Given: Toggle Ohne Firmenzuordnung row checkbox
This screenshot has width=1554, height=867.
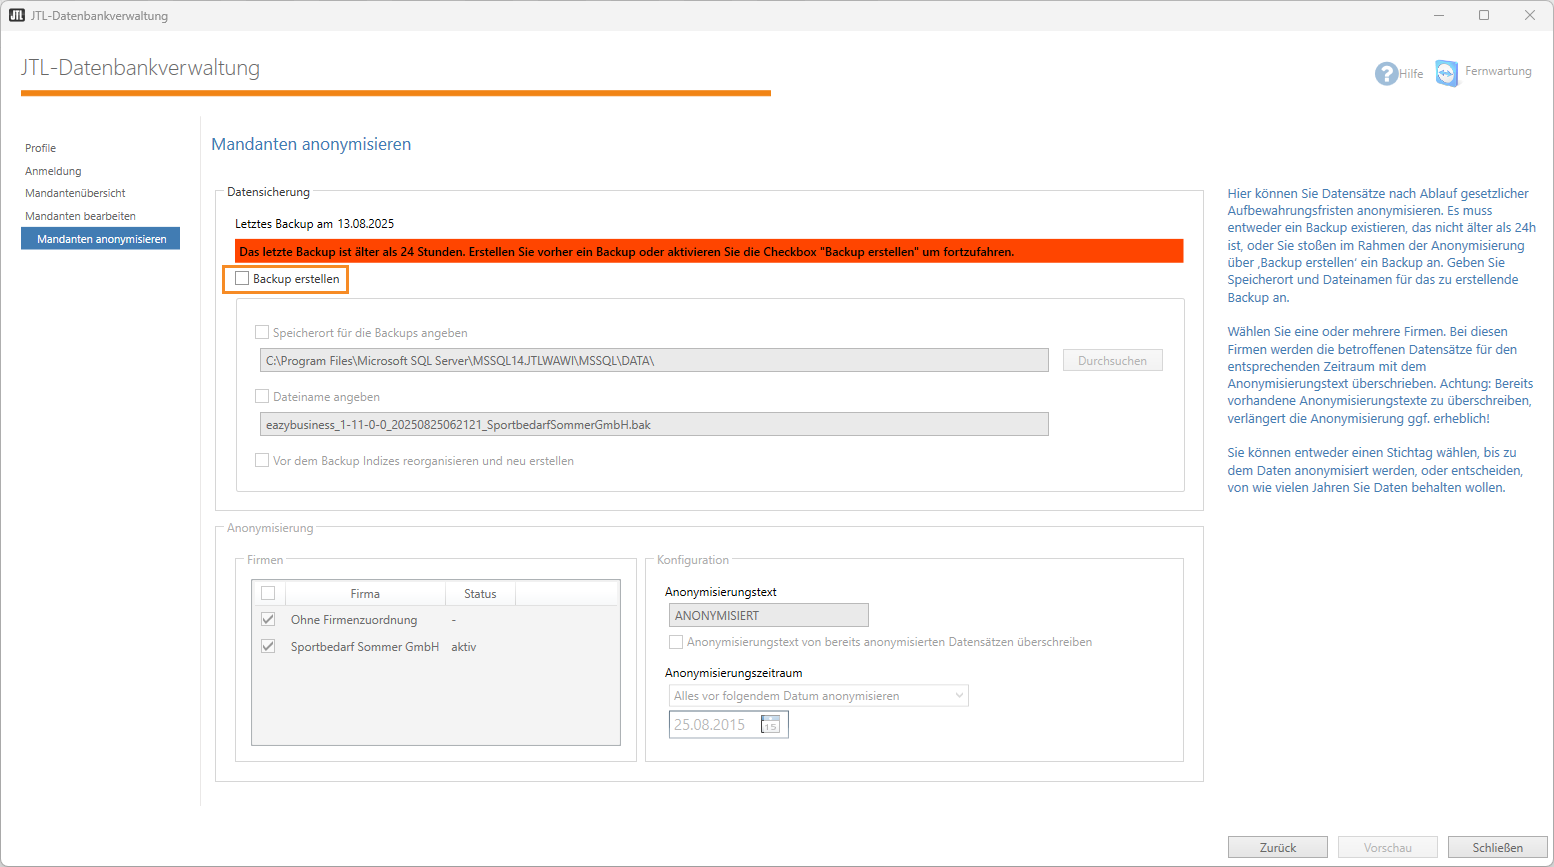Looking at the screenshot, I should pos(268,620).
